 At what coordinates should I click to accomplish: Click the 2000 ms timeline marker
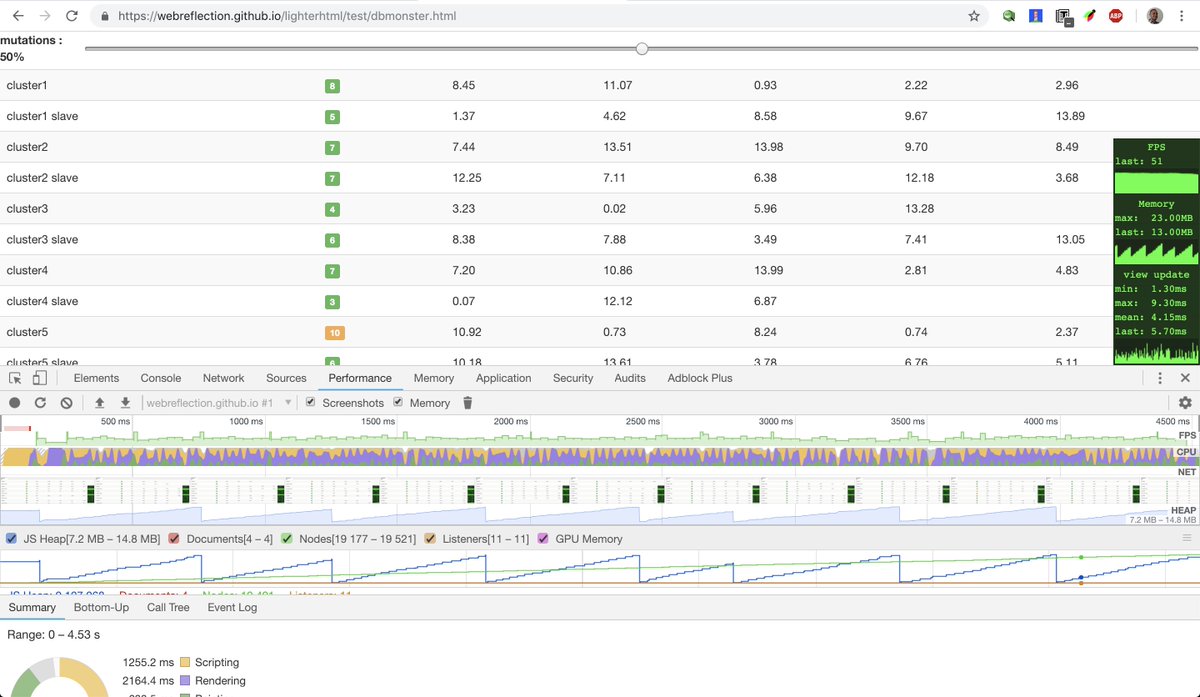click(x=510, y=422)
